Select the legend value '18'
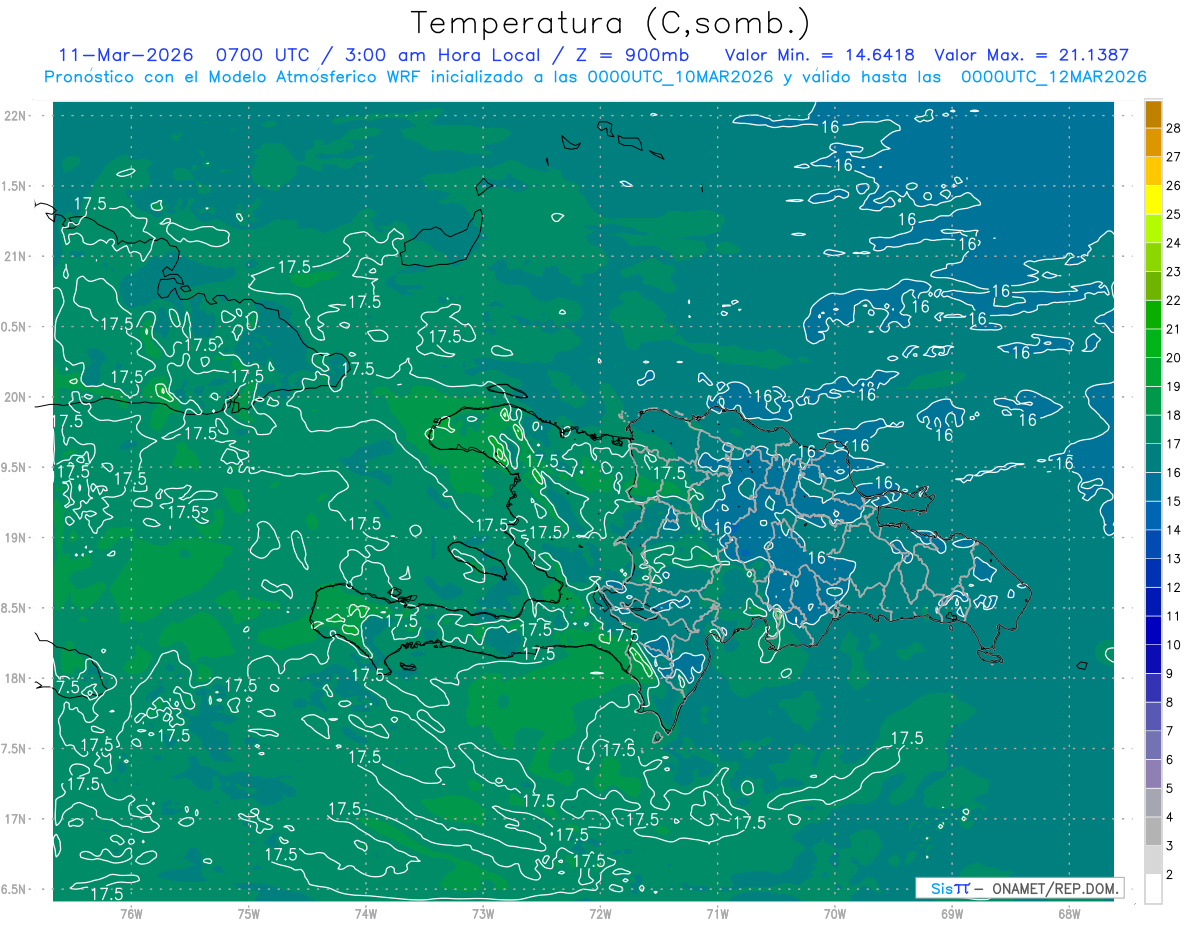1200x927 pixels. (x=1174, y=415)
